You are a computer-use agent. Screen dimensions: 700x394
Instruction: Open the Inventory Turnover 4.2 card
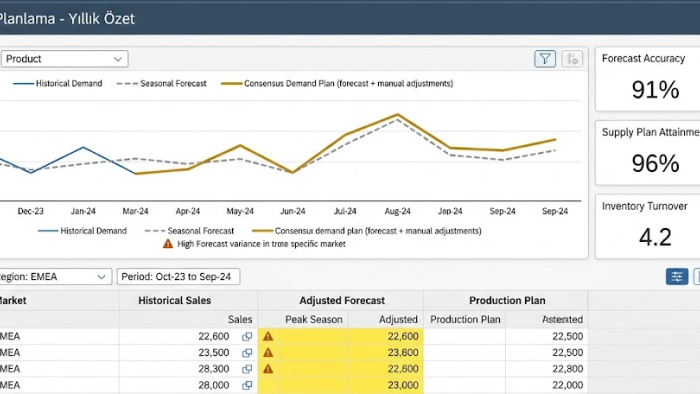(648, 226)
